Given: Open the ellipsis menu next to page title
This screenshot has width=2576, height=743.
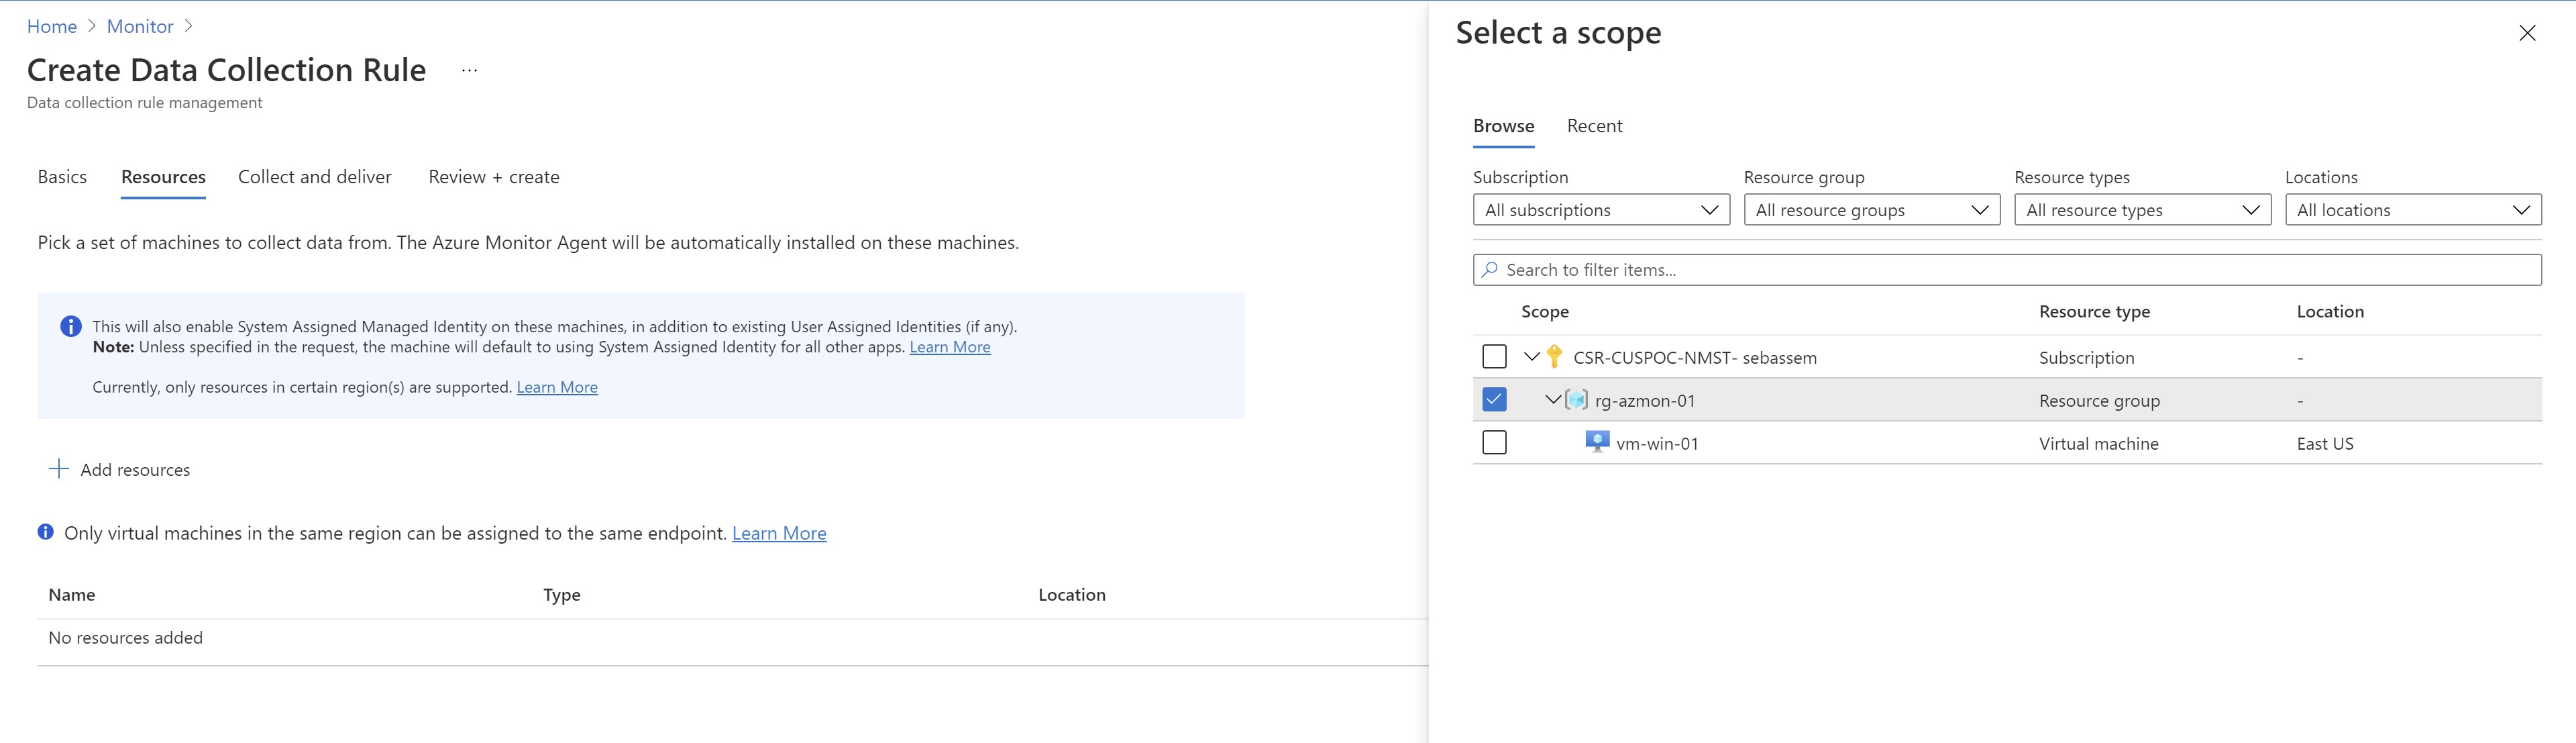Looking at the screenshot, I should point(469,70).
